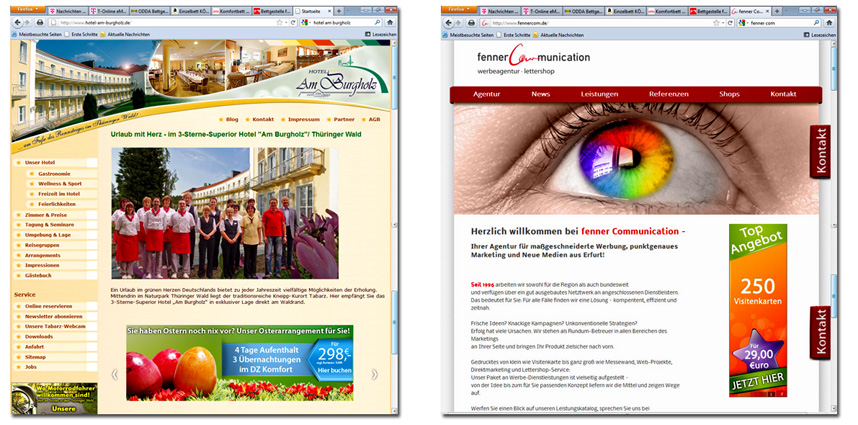Open URL history dropdown in hotel window
This screenshot has height=425, width=858.
(287, 22)
